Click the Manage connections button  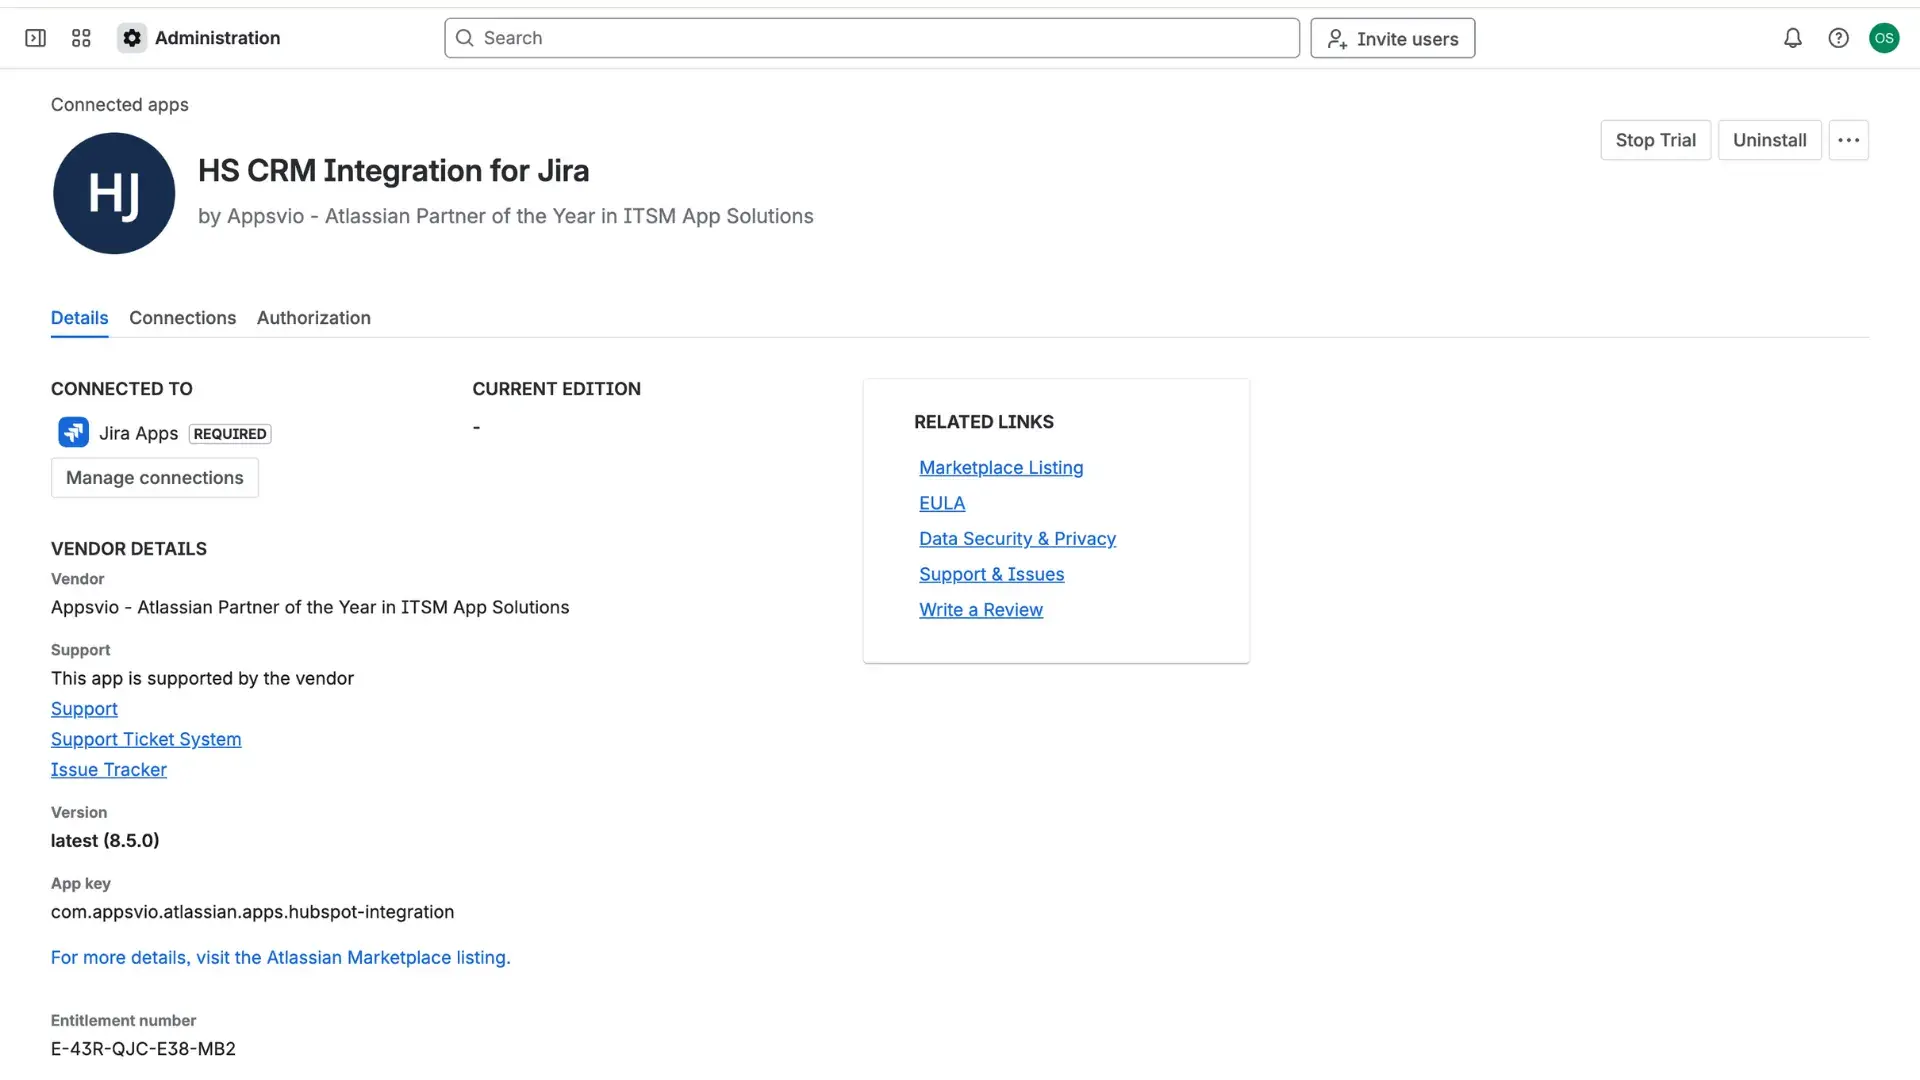point(154,477)
